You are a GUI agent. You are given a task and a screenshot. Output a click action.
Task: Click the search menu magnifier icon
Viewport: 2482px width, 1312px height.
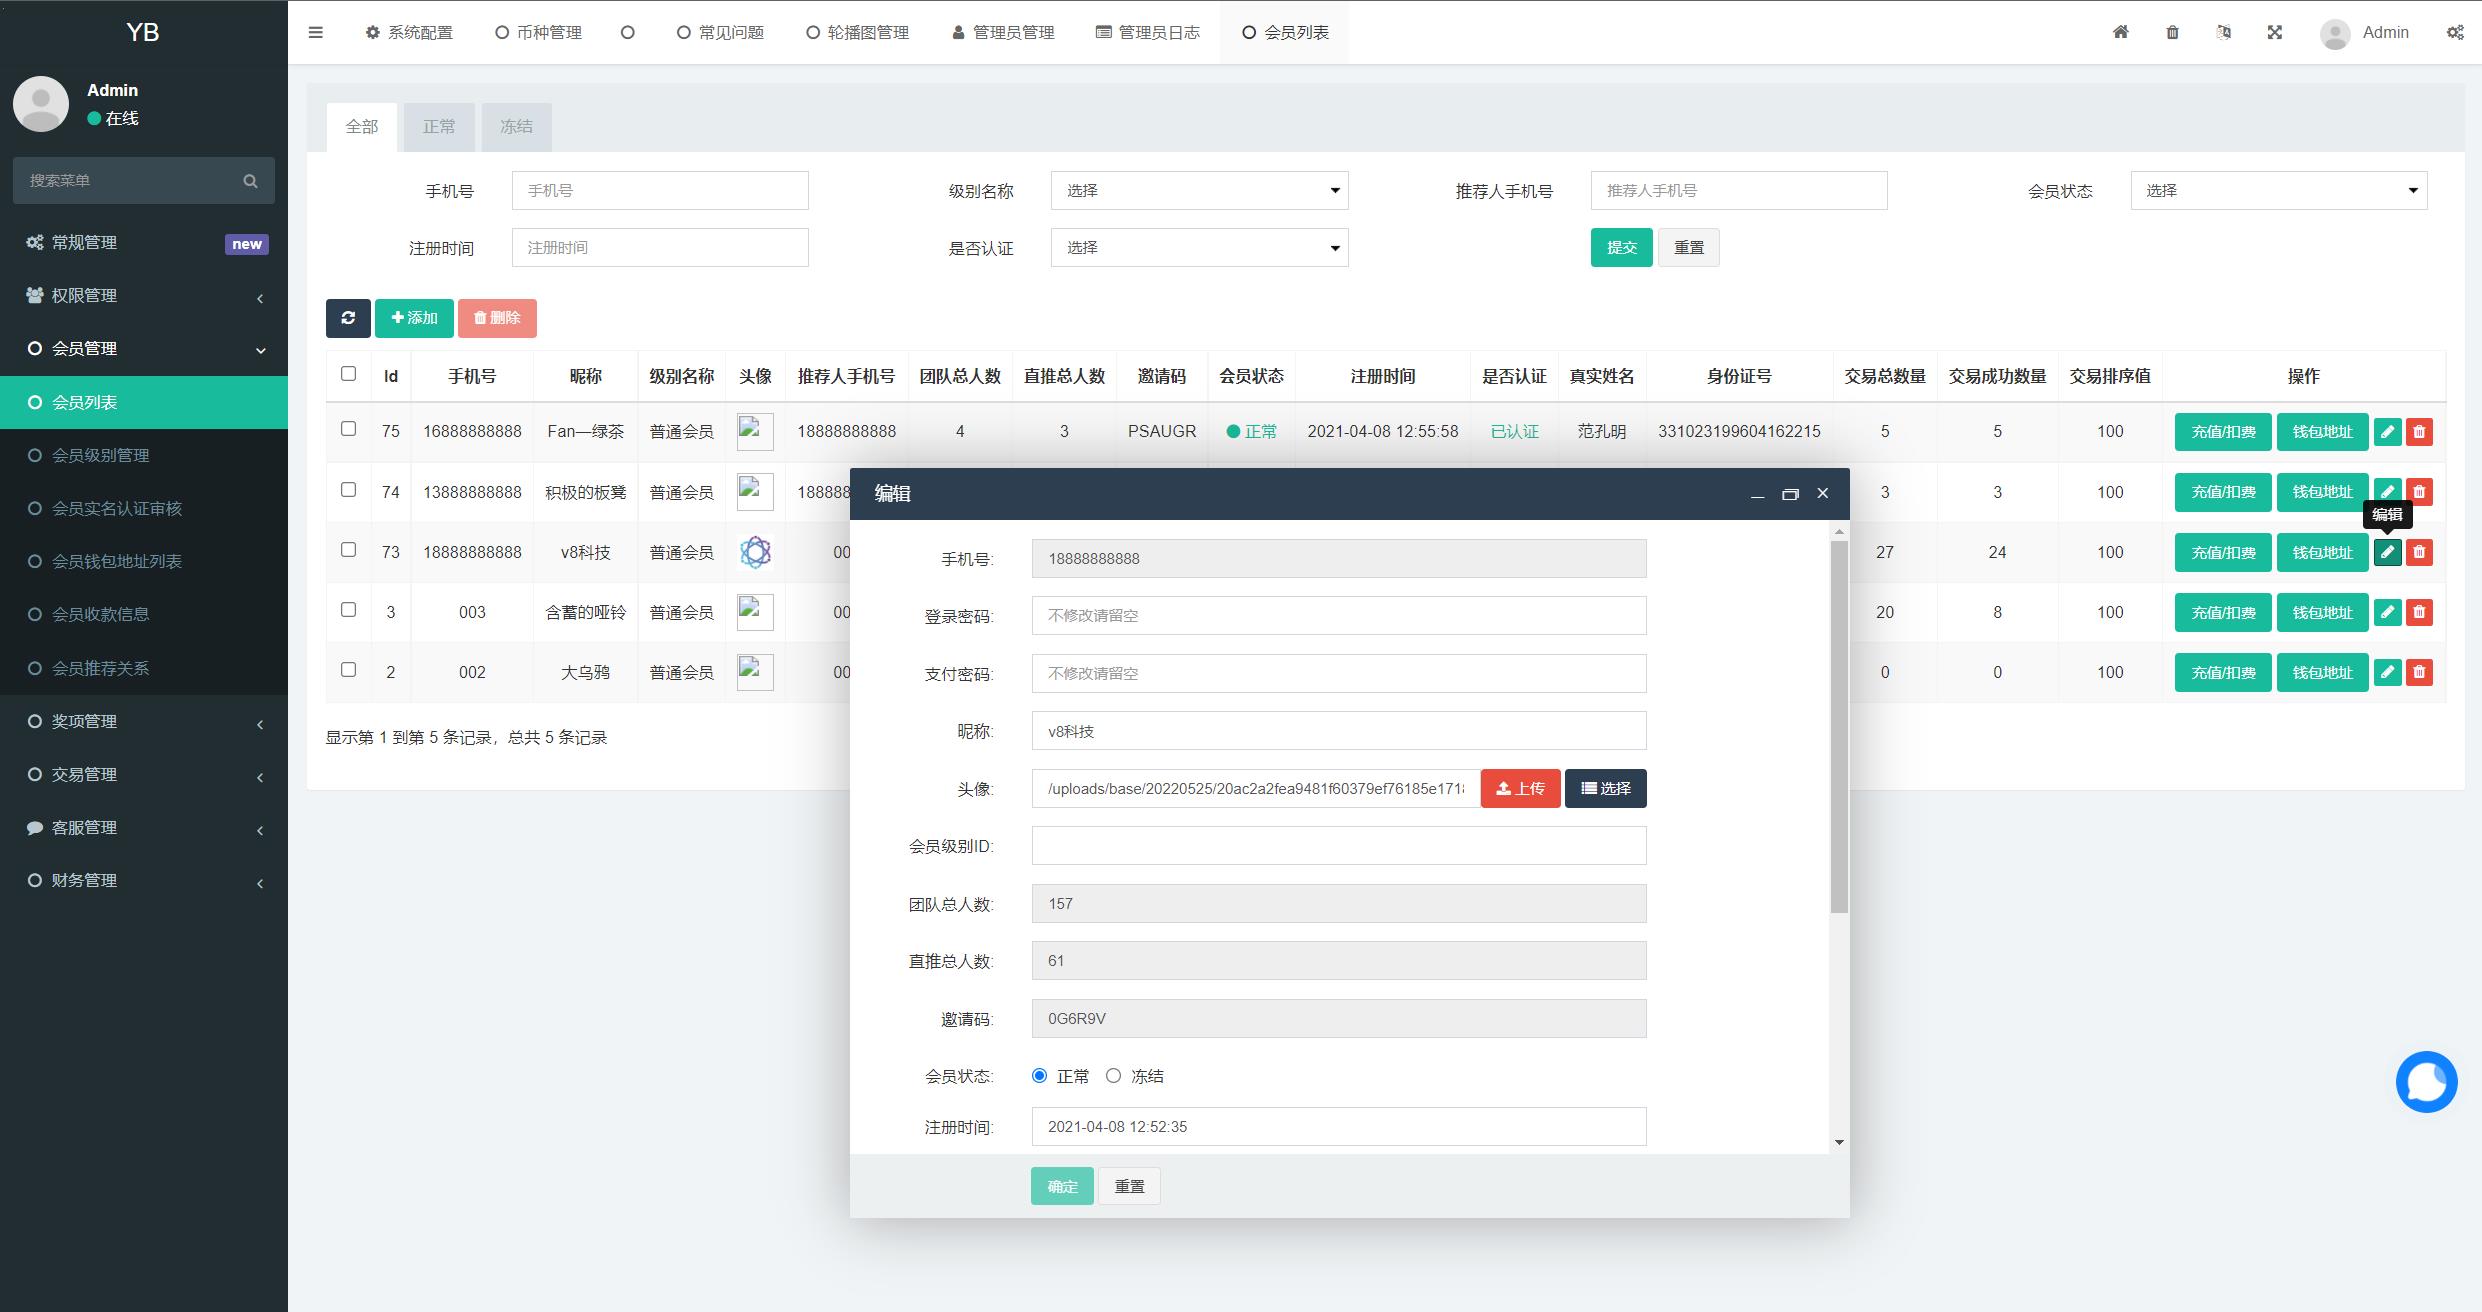point(250,181)
